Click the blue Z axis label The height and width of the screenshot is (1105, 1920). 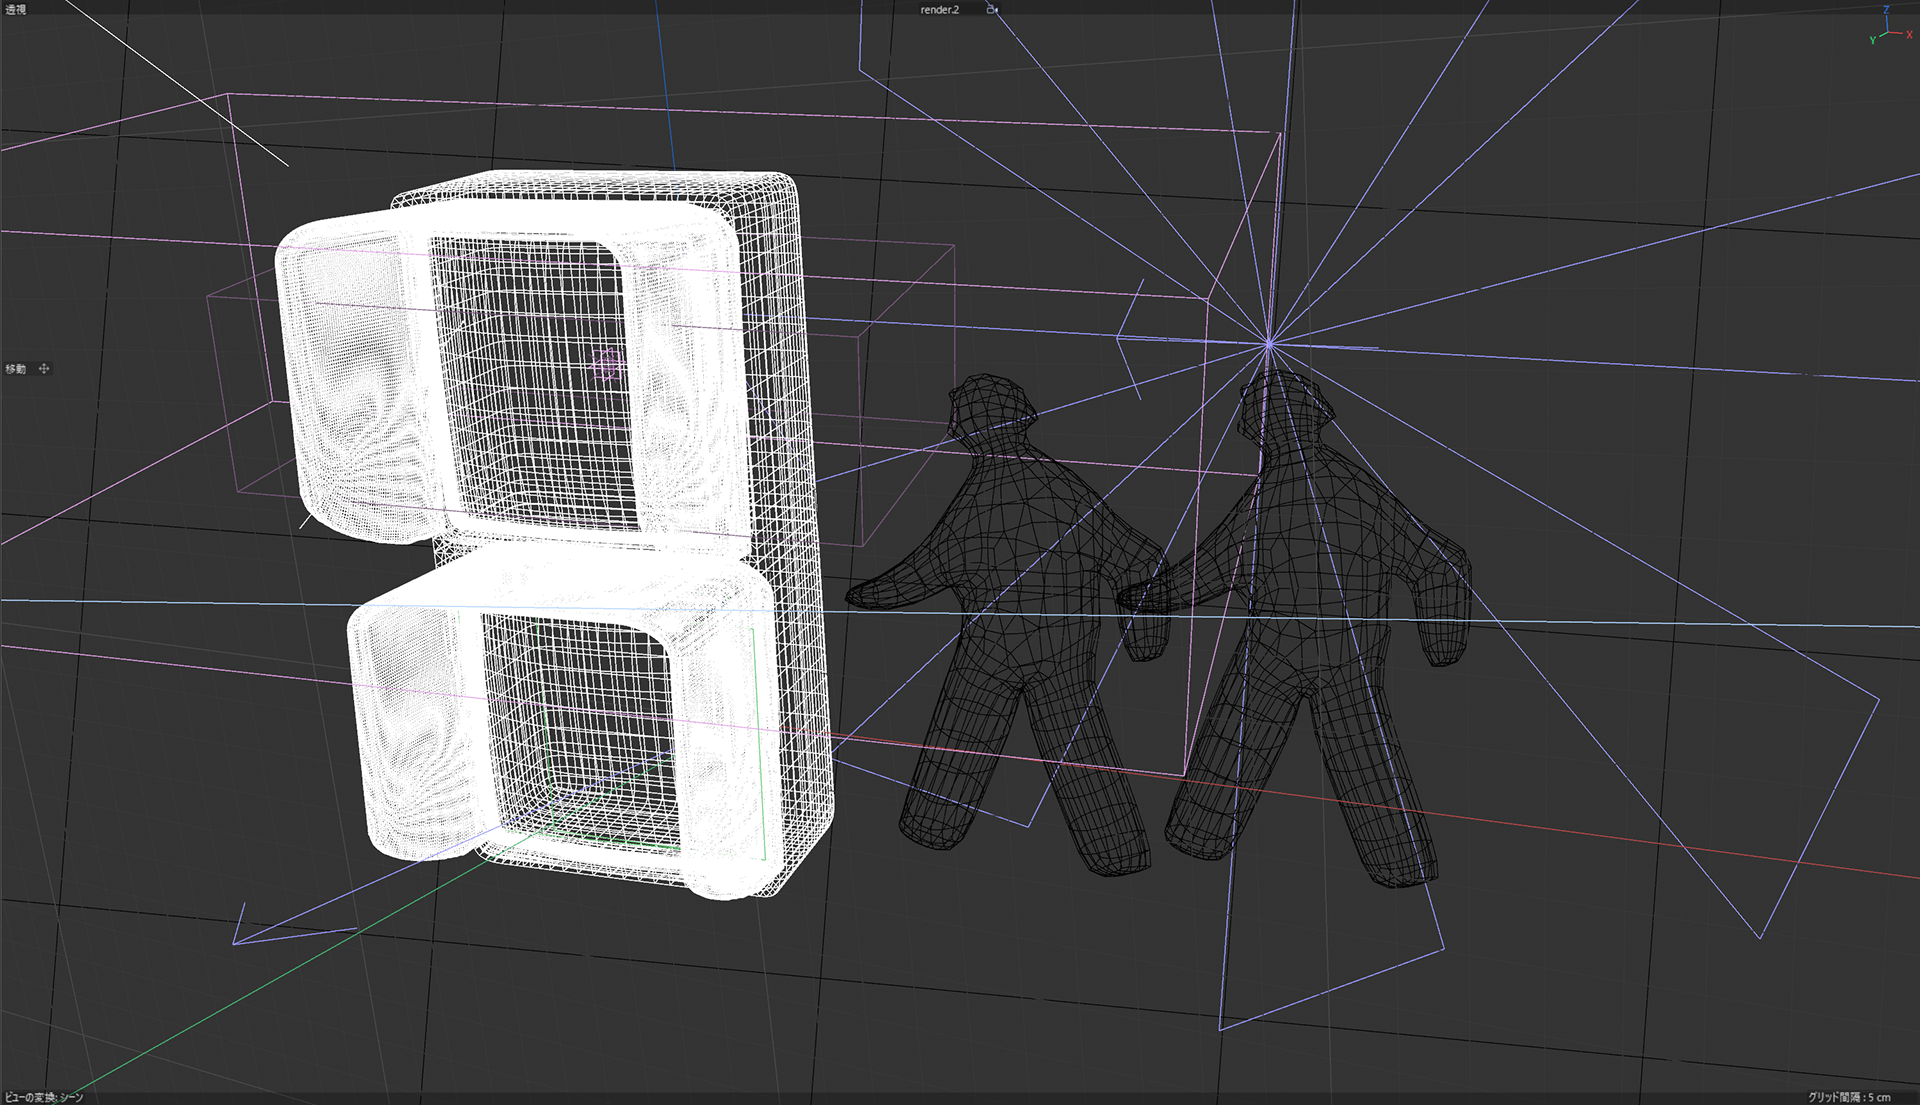[1887, 9]
